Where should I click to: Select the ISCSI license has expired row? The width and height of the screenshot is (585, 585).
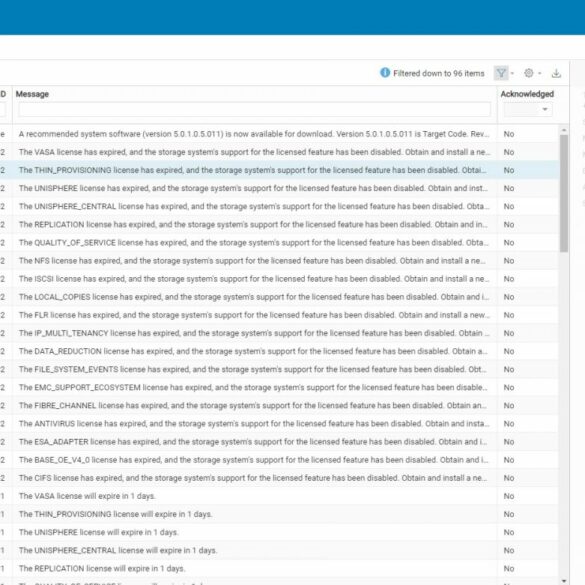(279, 279)
